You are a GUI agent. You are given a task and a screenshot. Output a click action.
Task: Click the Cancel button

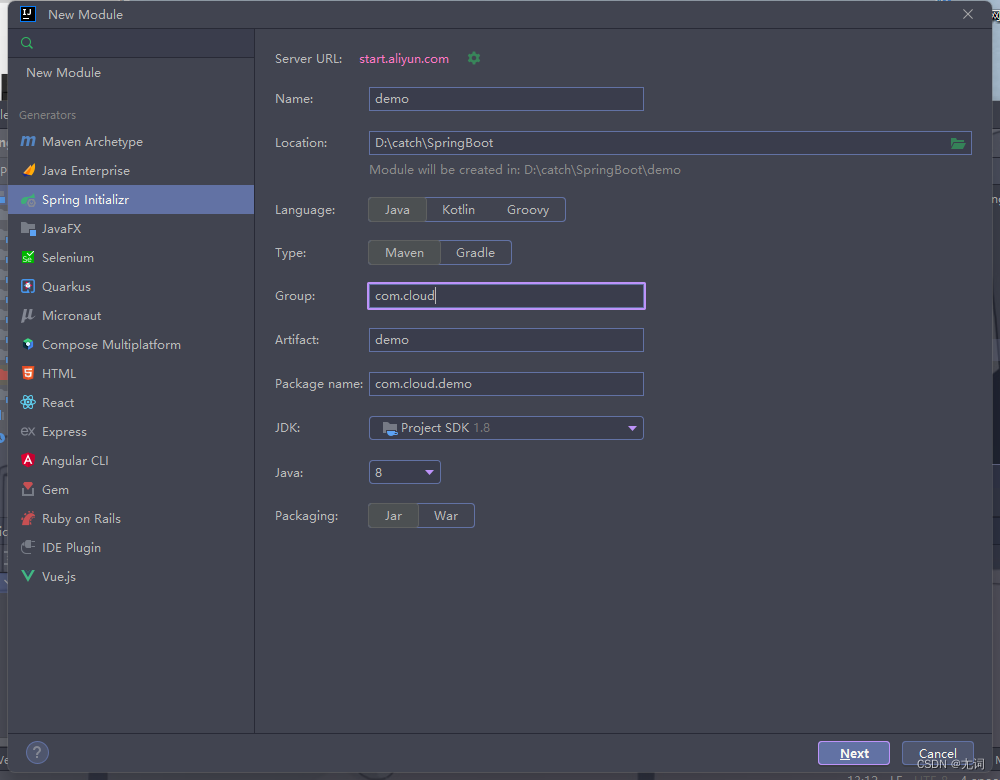coord(938,753)
